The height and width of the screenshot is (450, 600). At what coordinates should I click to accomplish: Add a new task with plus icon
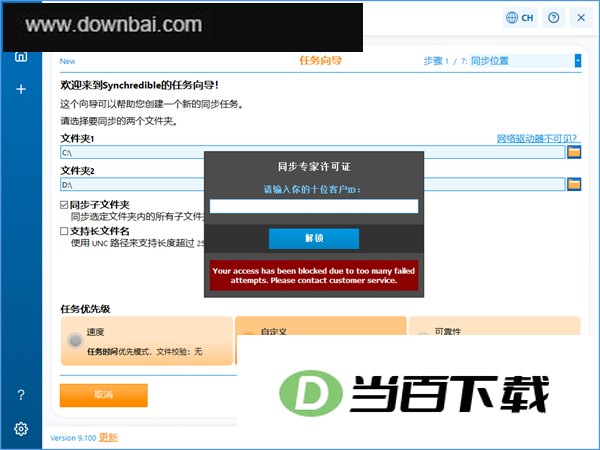(21, 89)
